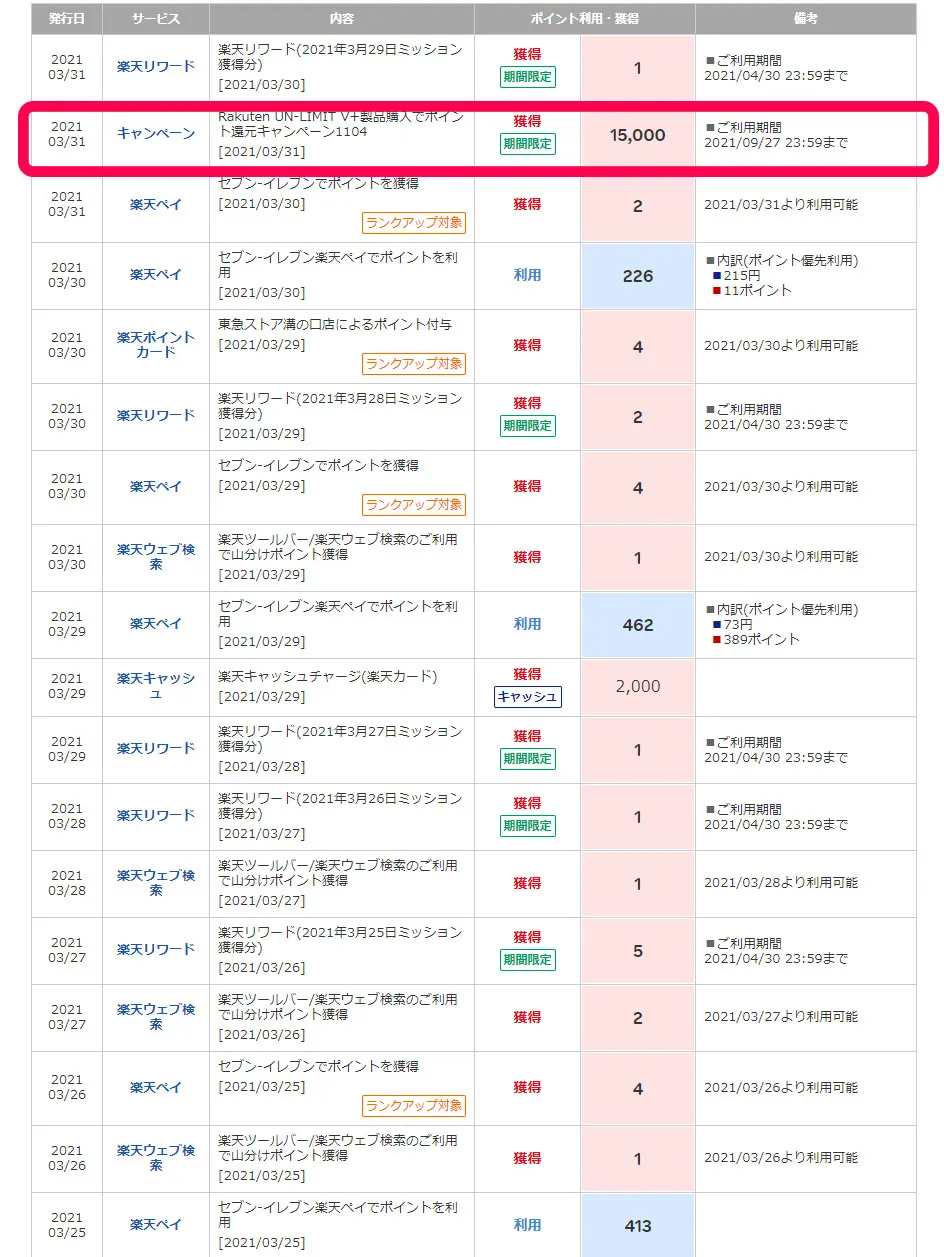
Task: Select the ポイント利用・獲得 column header
Action: (585, 19)
